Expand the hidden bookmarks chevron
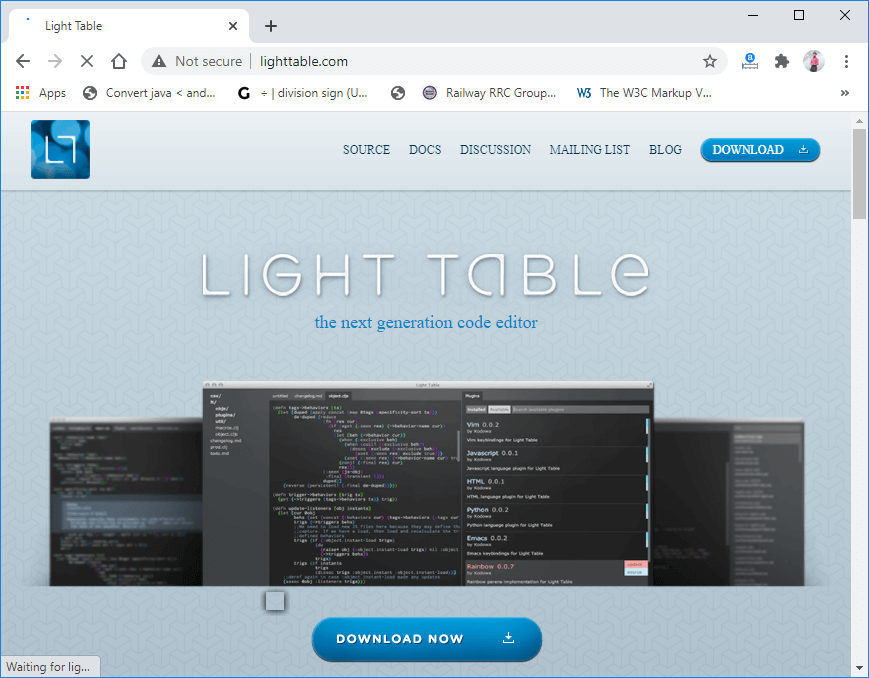869x678 pixels. [x=845, y=93]
